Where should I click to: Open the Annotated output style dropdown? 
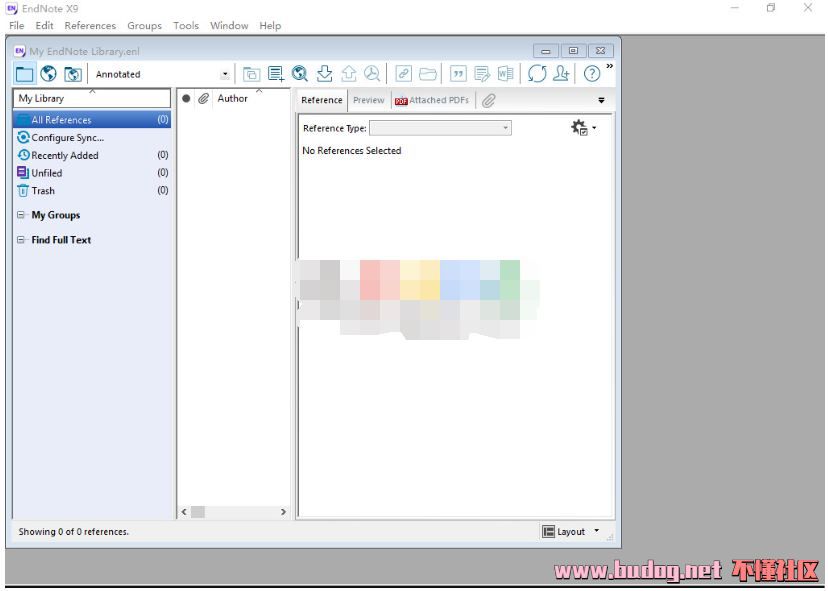[x=225, y=74]
